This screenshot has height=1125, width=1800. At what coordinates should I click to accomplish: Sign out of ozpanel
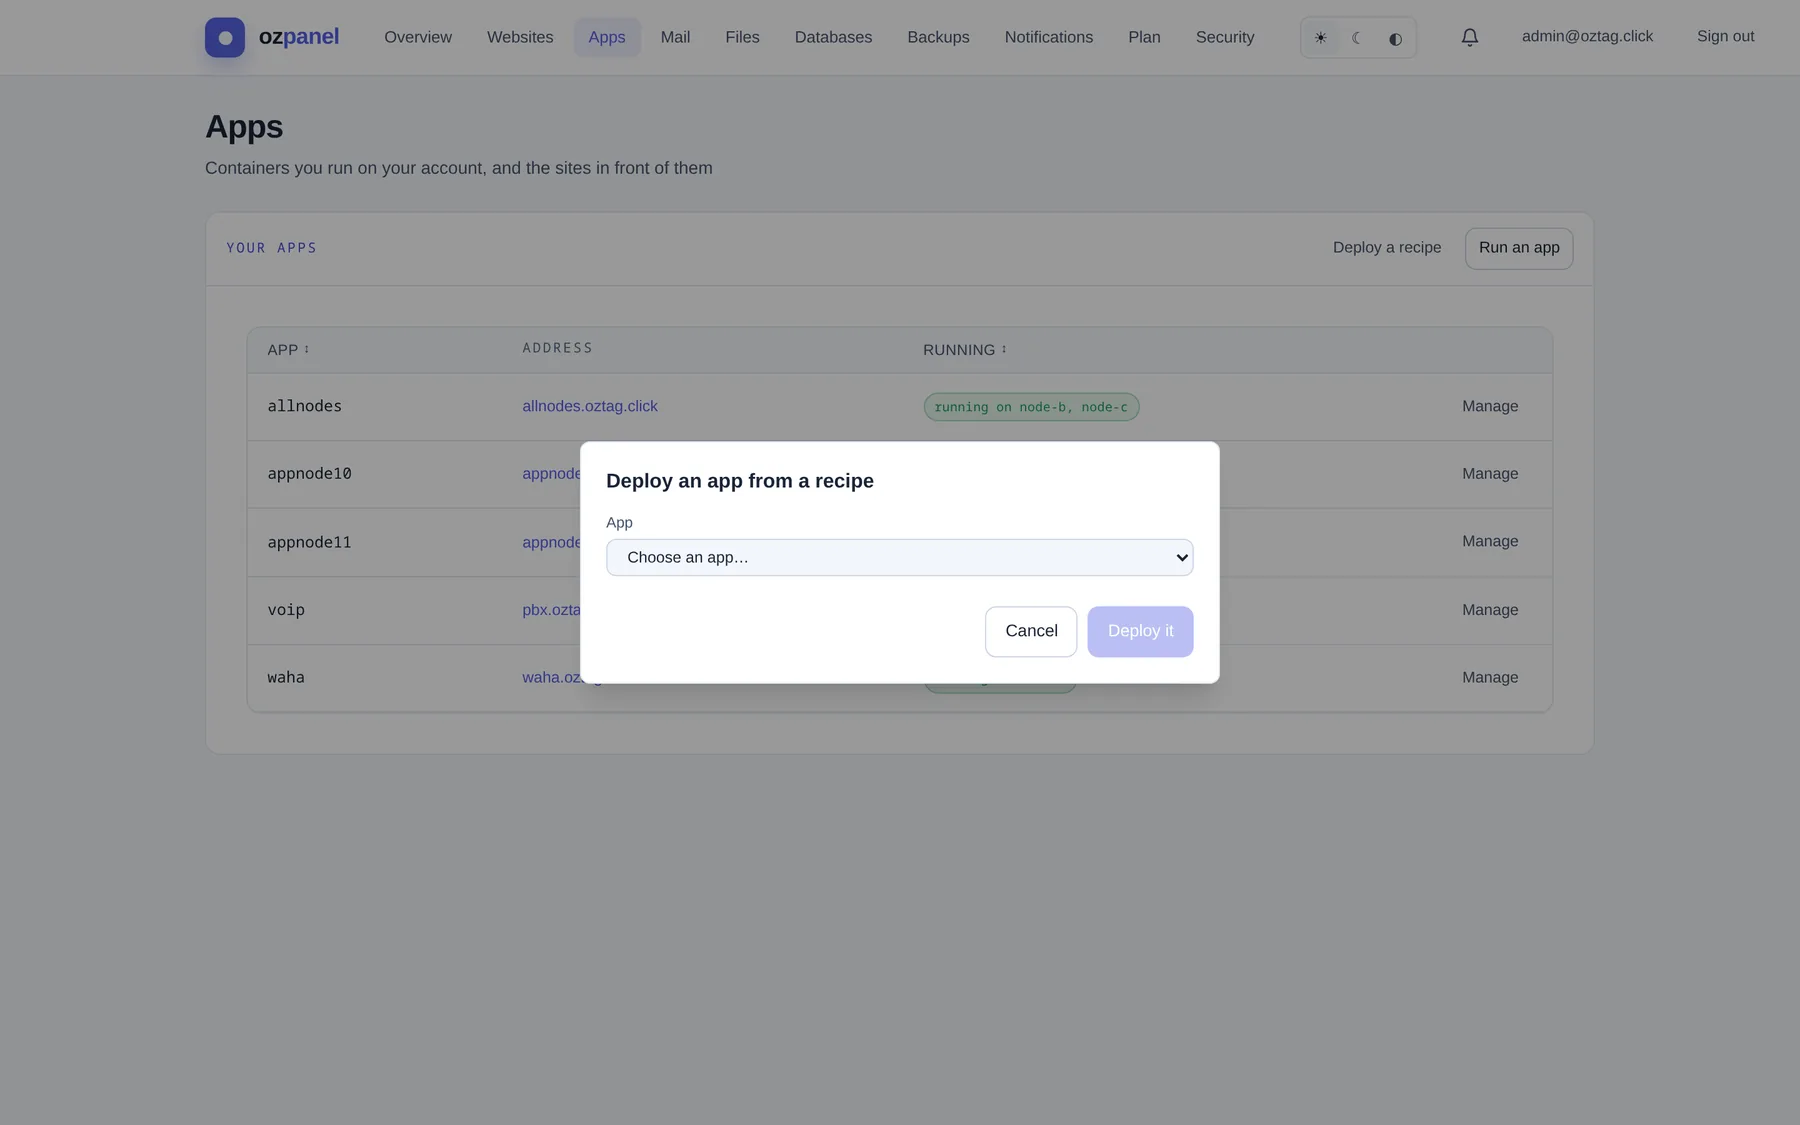(x=1725, y=36)
